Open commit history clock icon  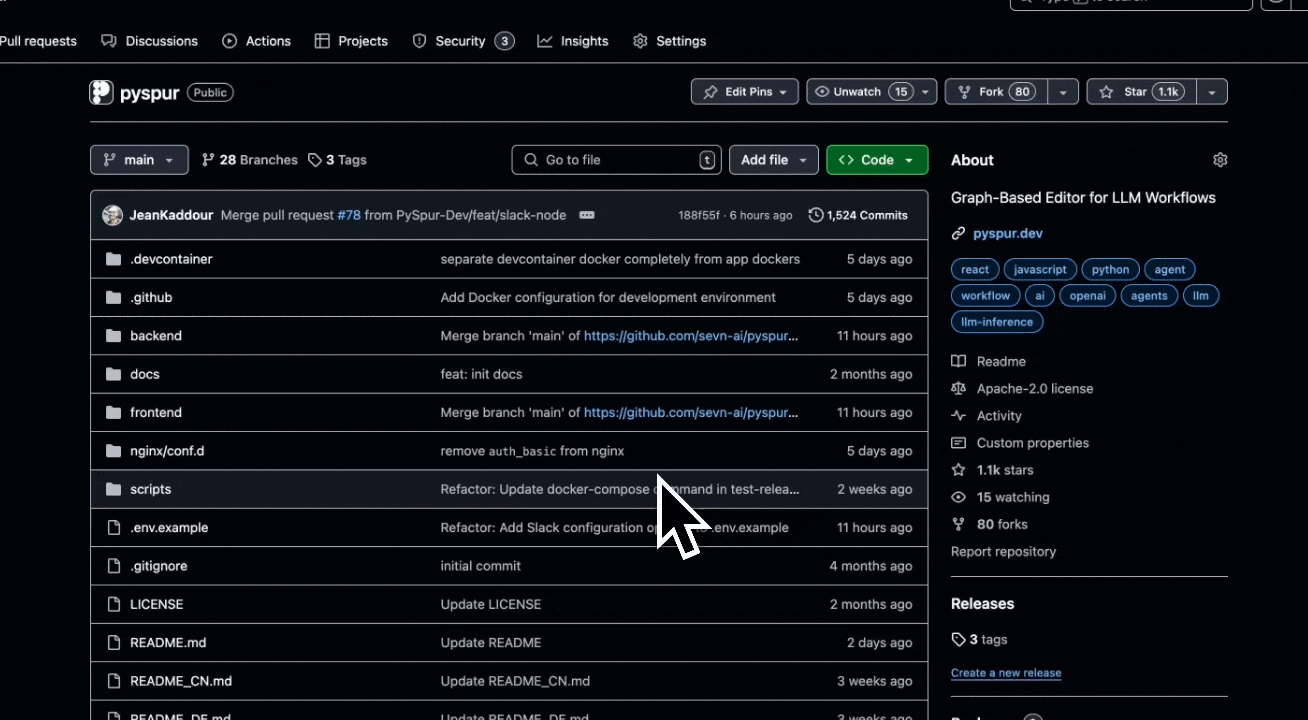pyautogui.click(x=816, y=215)
